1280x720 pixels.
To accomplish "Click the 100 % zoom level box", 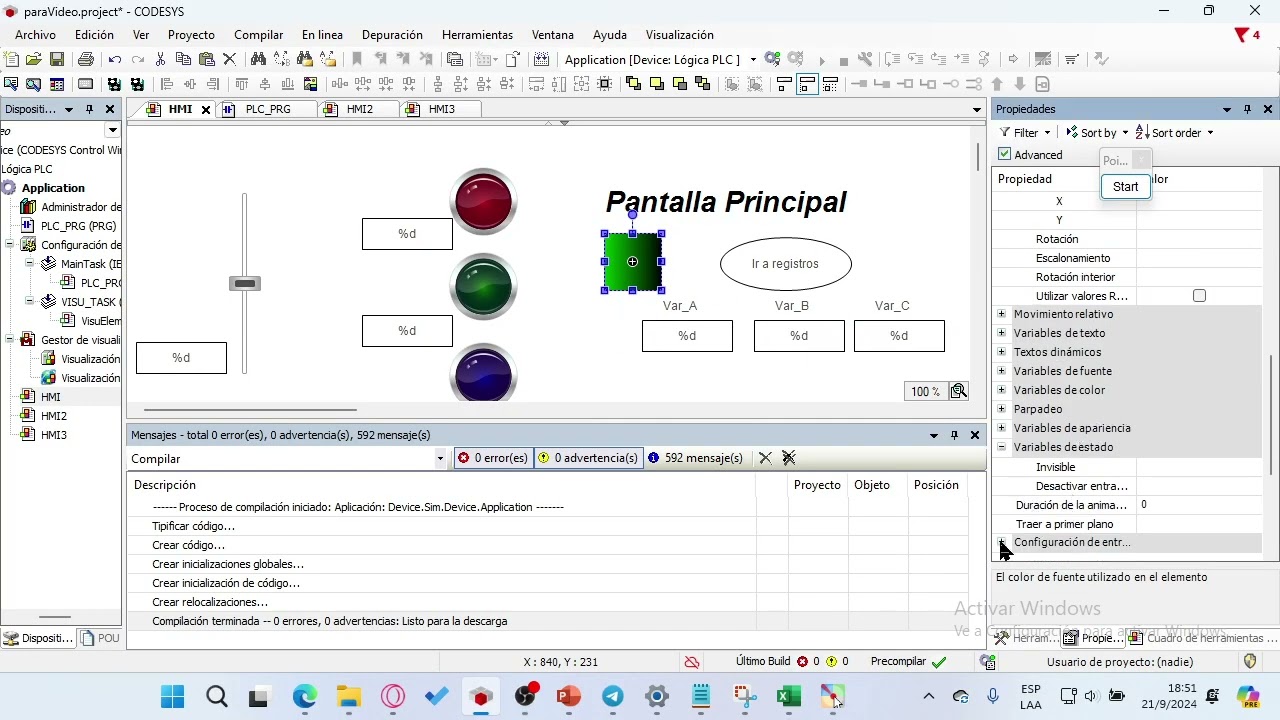I will [x=925, y=391].
